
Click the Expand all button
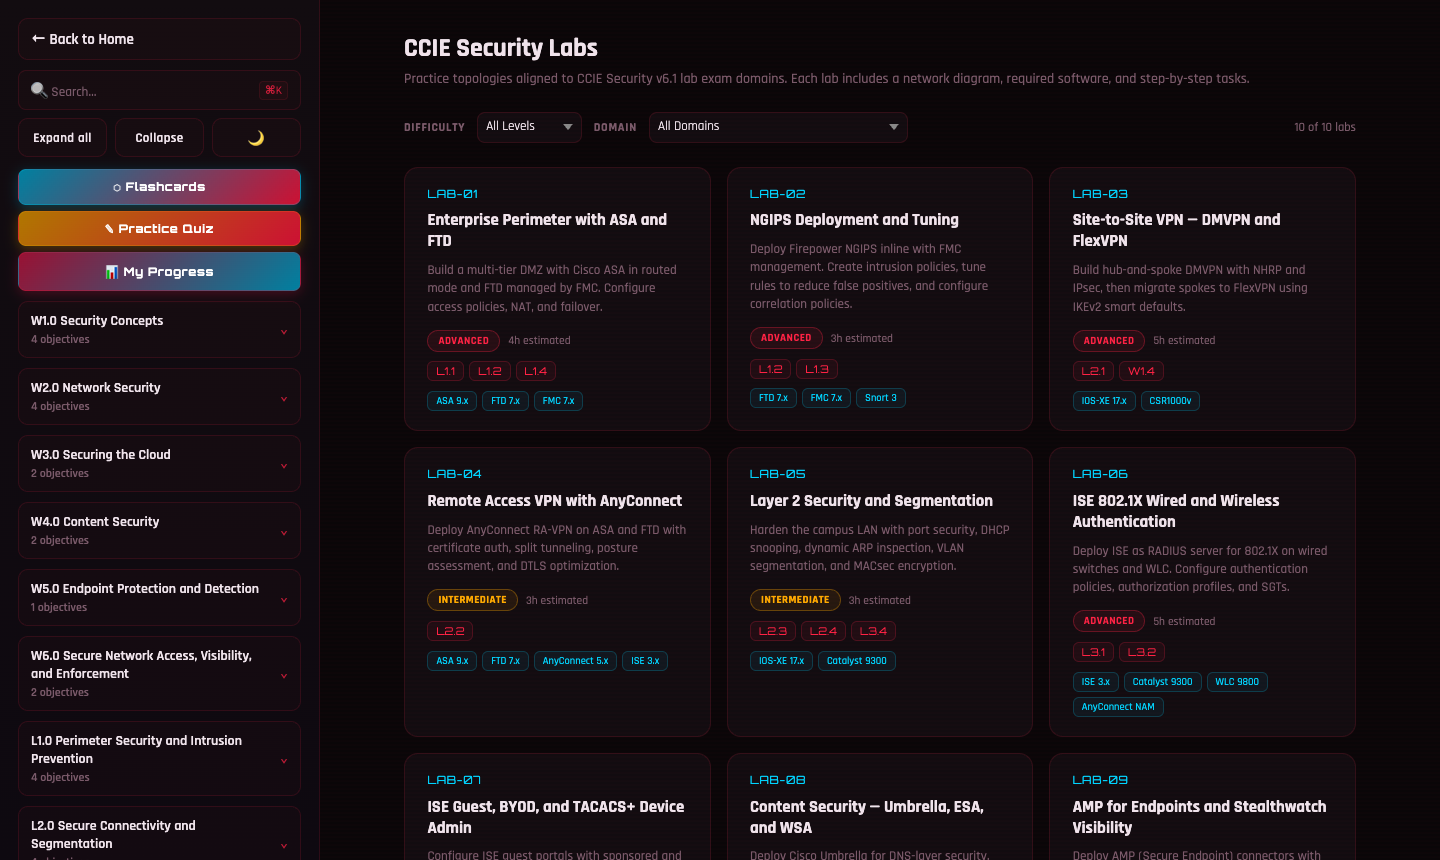[x=62, y=137]
